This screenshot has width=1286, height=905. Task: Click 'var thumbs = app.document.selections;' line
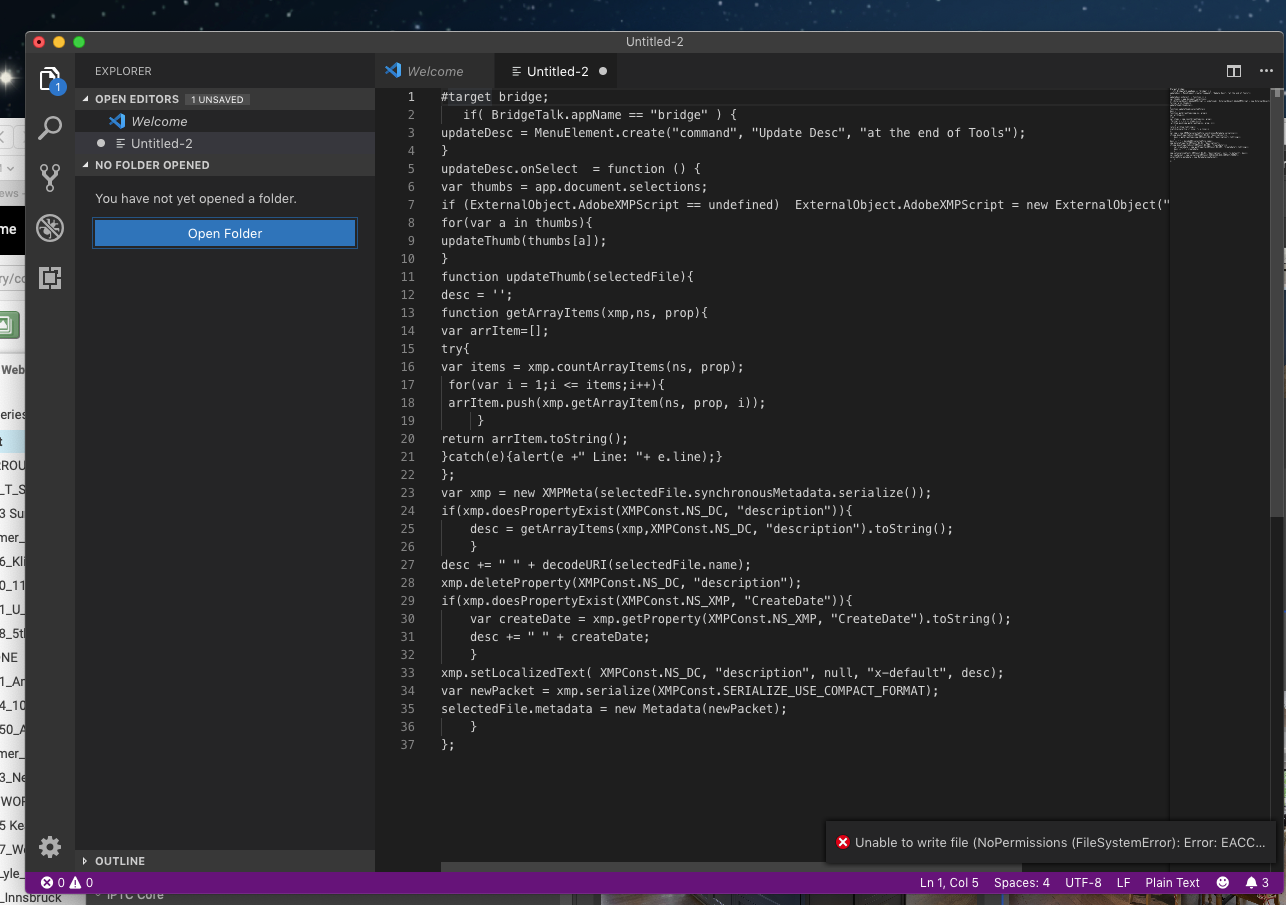(574, 186)
